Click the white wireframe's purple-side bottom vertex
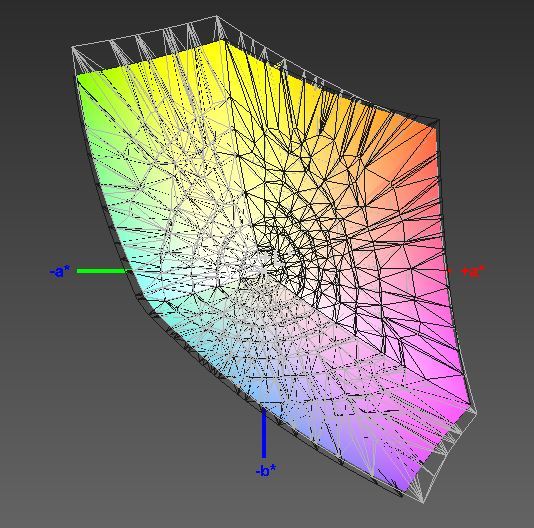The image size is (534, 528). [x=423, y=502]
